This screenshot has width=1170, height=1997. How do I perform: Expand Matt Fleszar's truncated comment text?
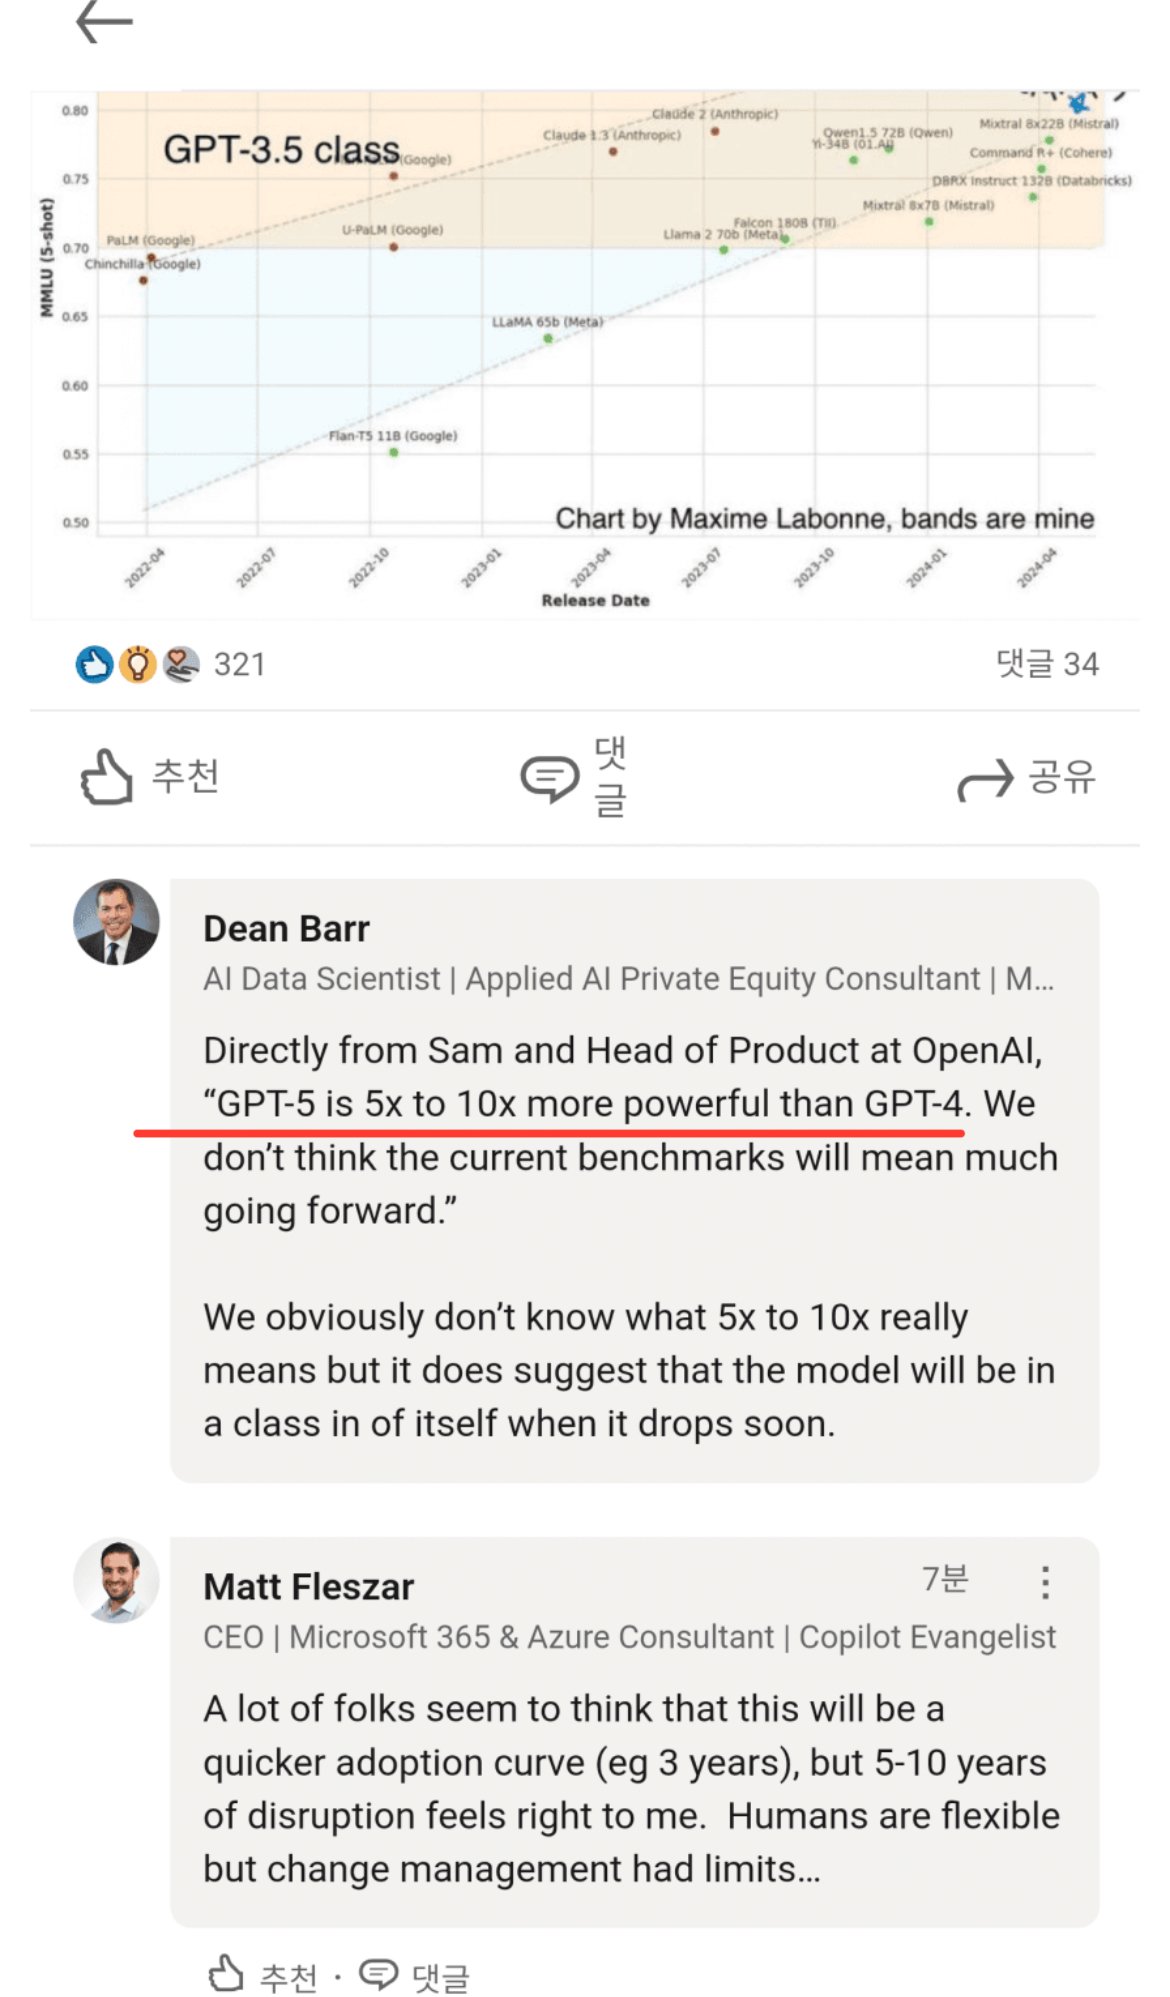click(x=808, y=1869)
